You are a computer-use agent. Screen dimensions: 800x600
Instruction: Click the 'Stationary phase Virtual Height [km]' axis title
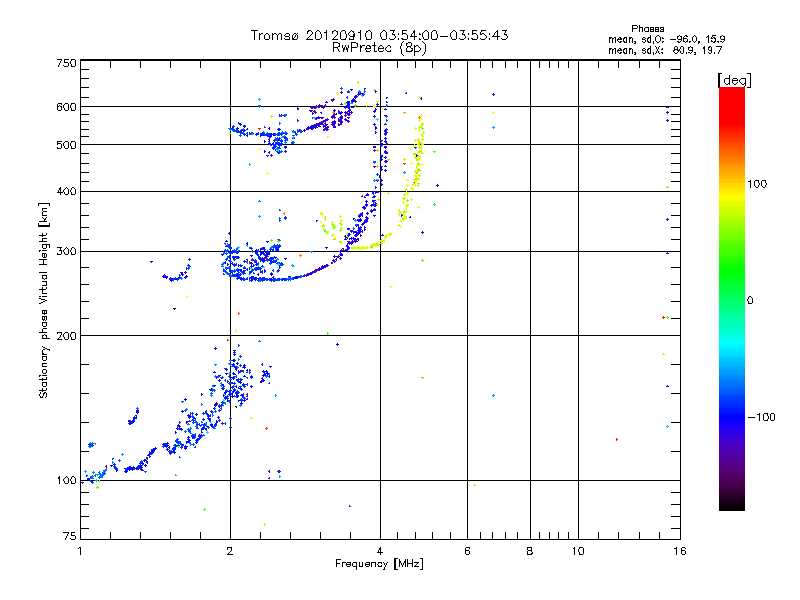pyautogui.click(x=44, y=300)
